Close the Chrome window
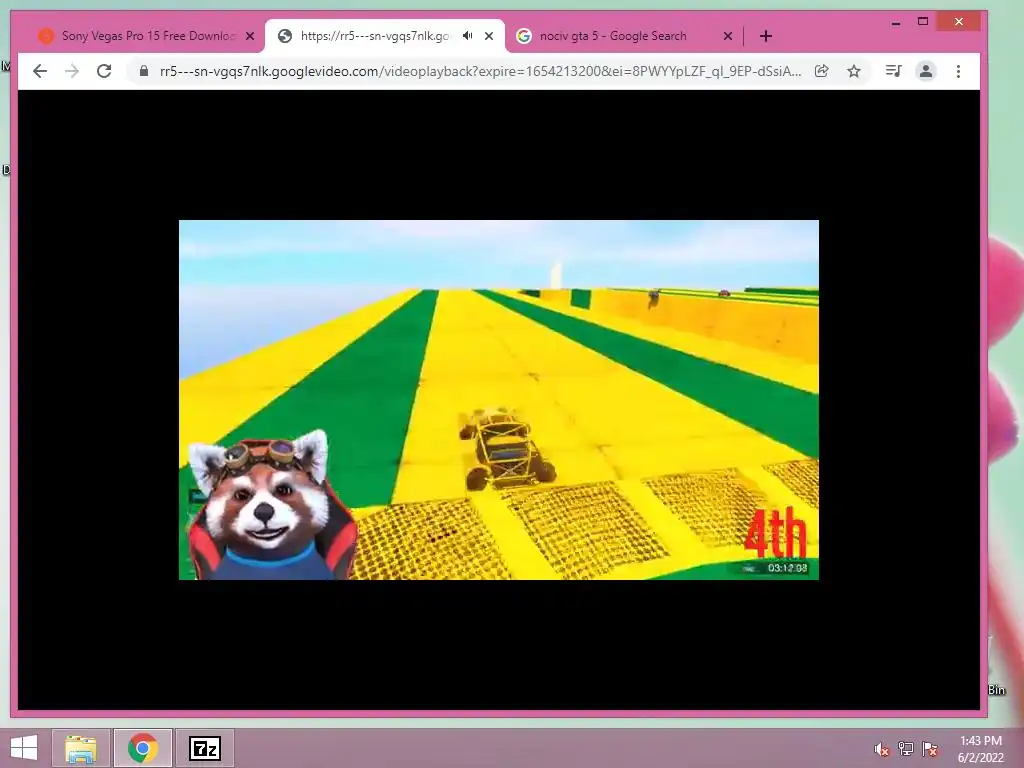The height and width of the screenshot is (768, 1024). pos(959,22)
